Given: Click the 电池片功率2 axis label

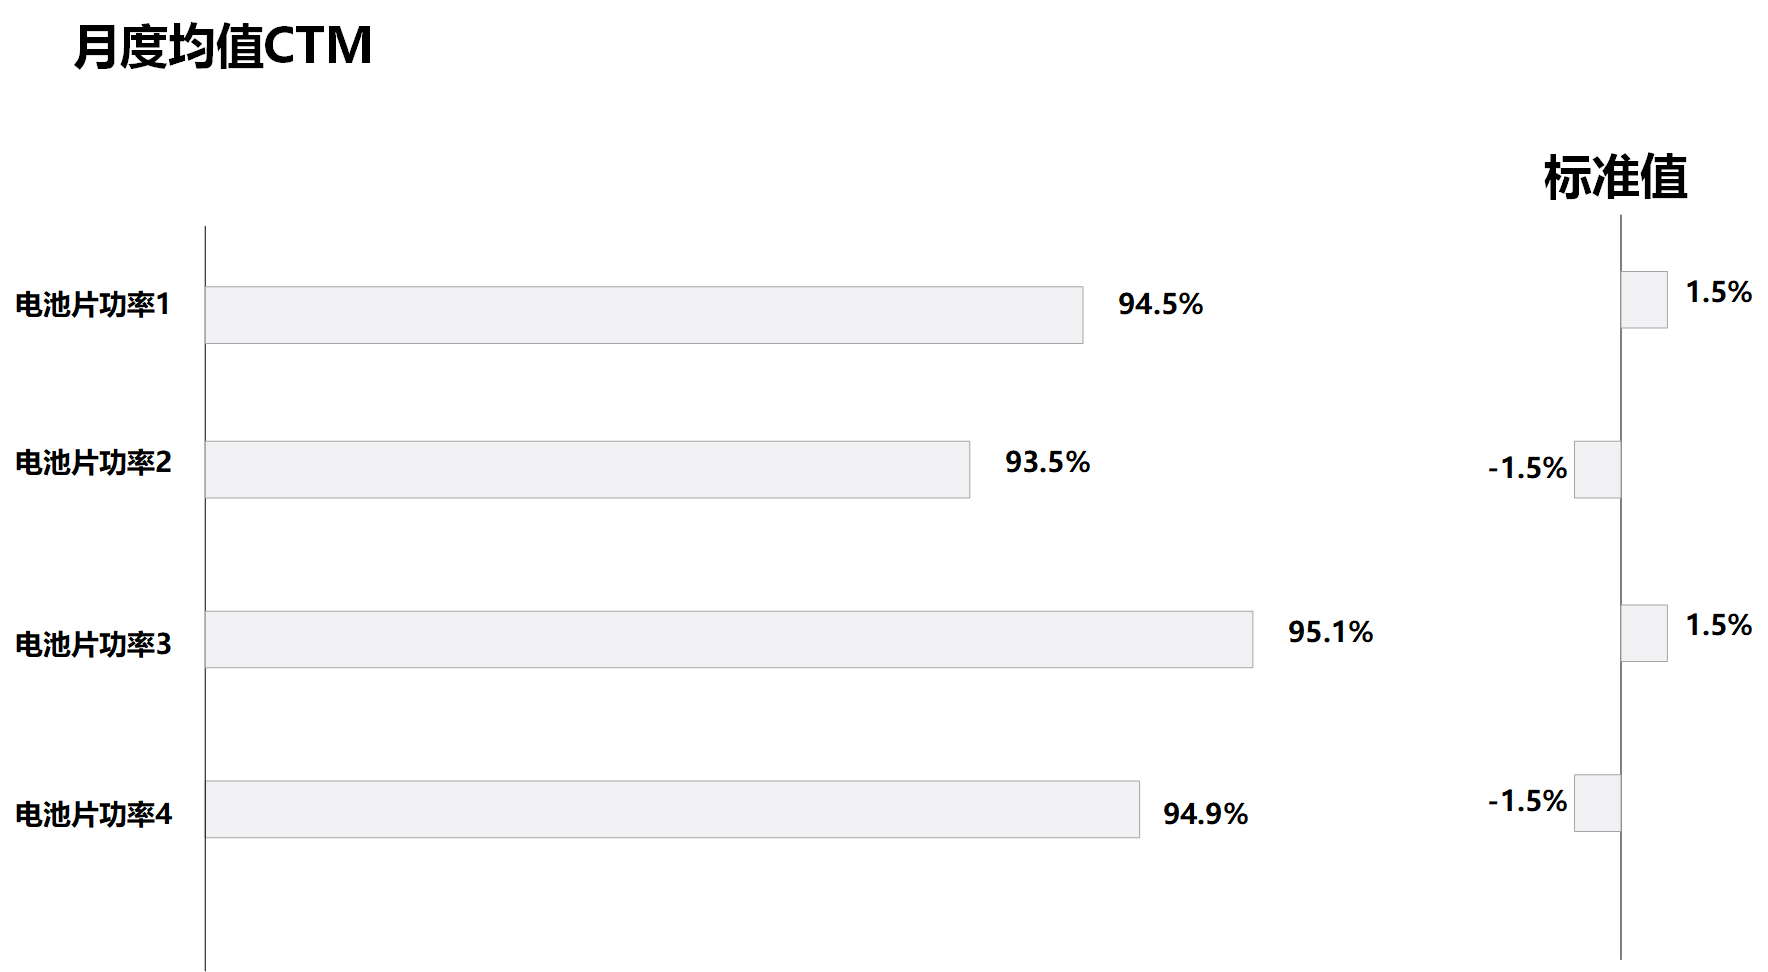Looking at the screenshot, I should click(93, 462).
